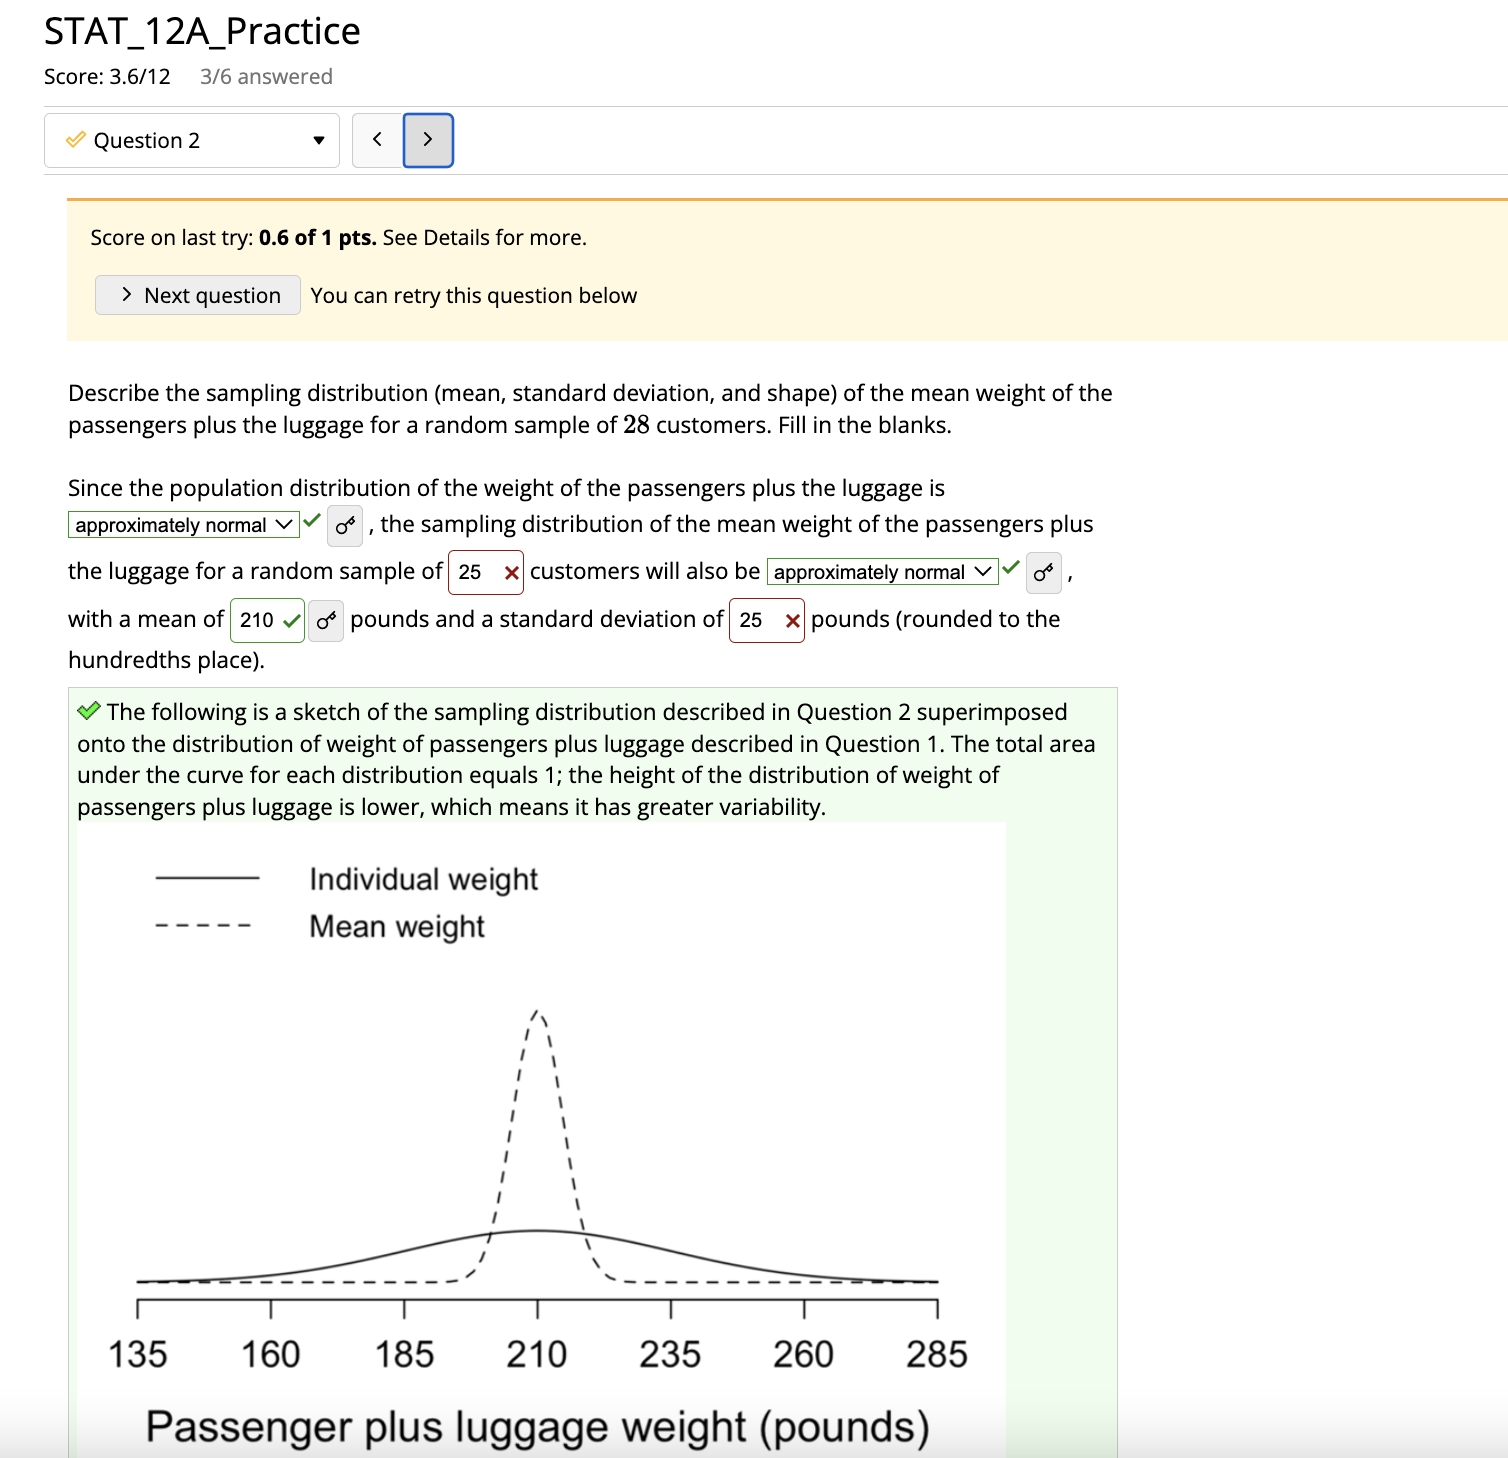Click the detail icon after the population distribution dropdown
This screenshot has width=1508, height=1458.
click(x=343, y=524)
